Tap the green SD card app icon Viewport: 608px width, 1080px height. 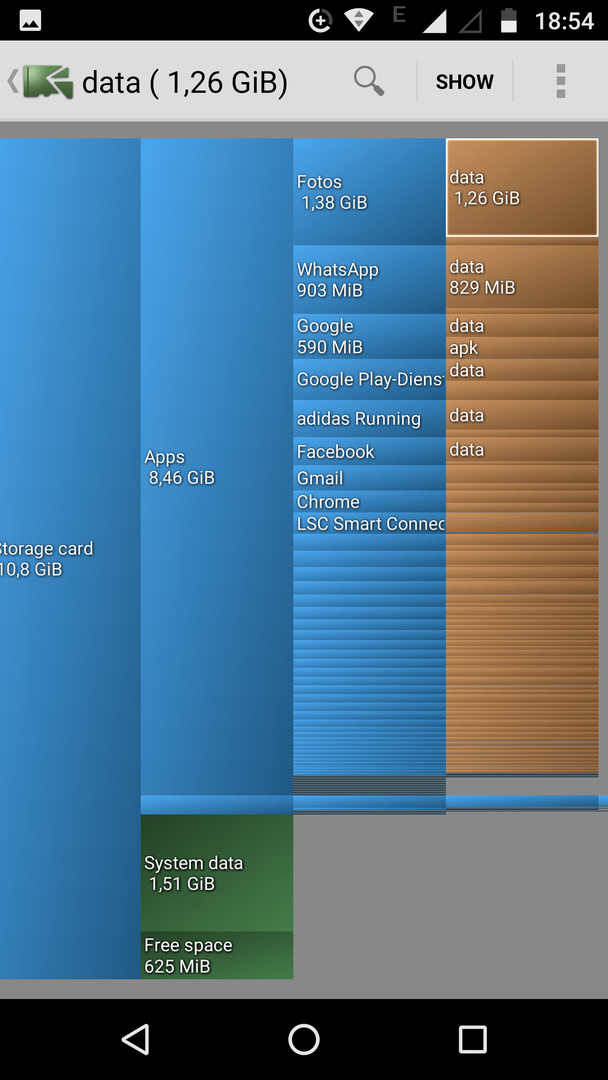click(x=48, y=82)
